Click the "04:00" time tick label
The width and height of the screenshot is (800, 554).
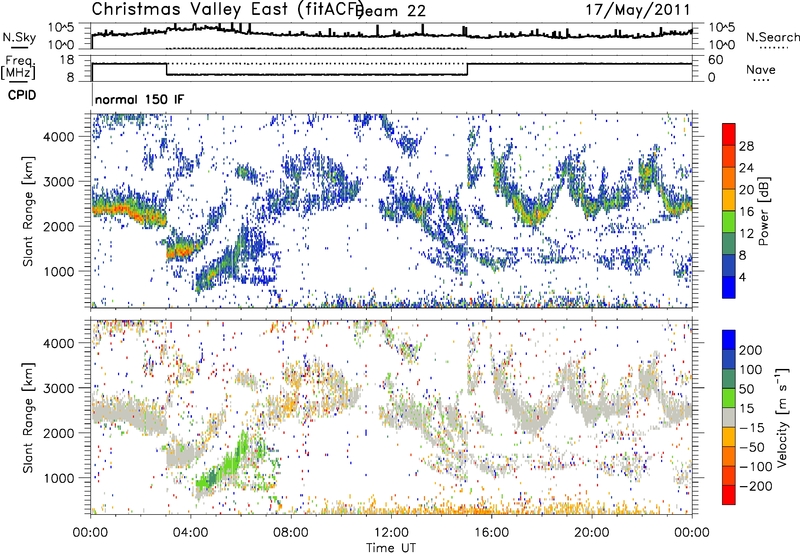(191, 533)
